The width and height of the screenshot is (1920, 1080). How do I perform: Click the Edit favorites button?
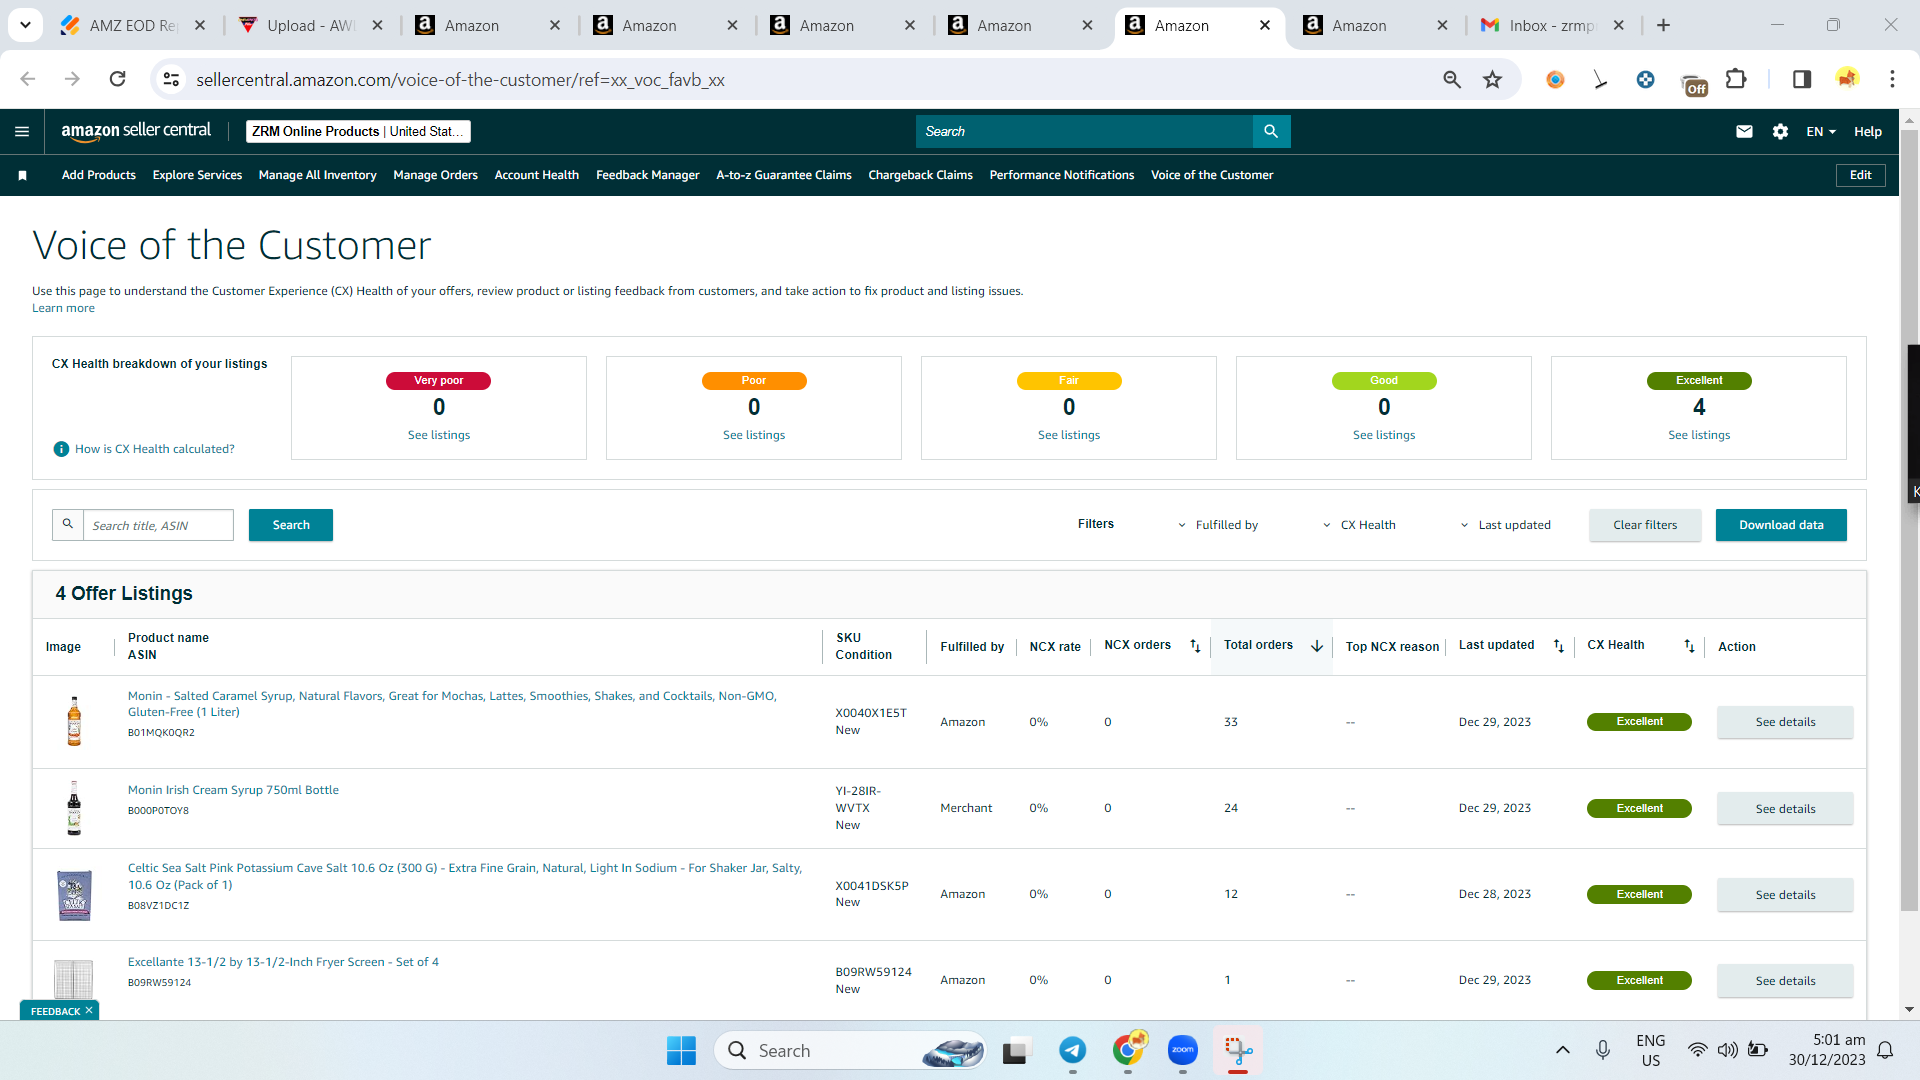(x=1860, y=175)
